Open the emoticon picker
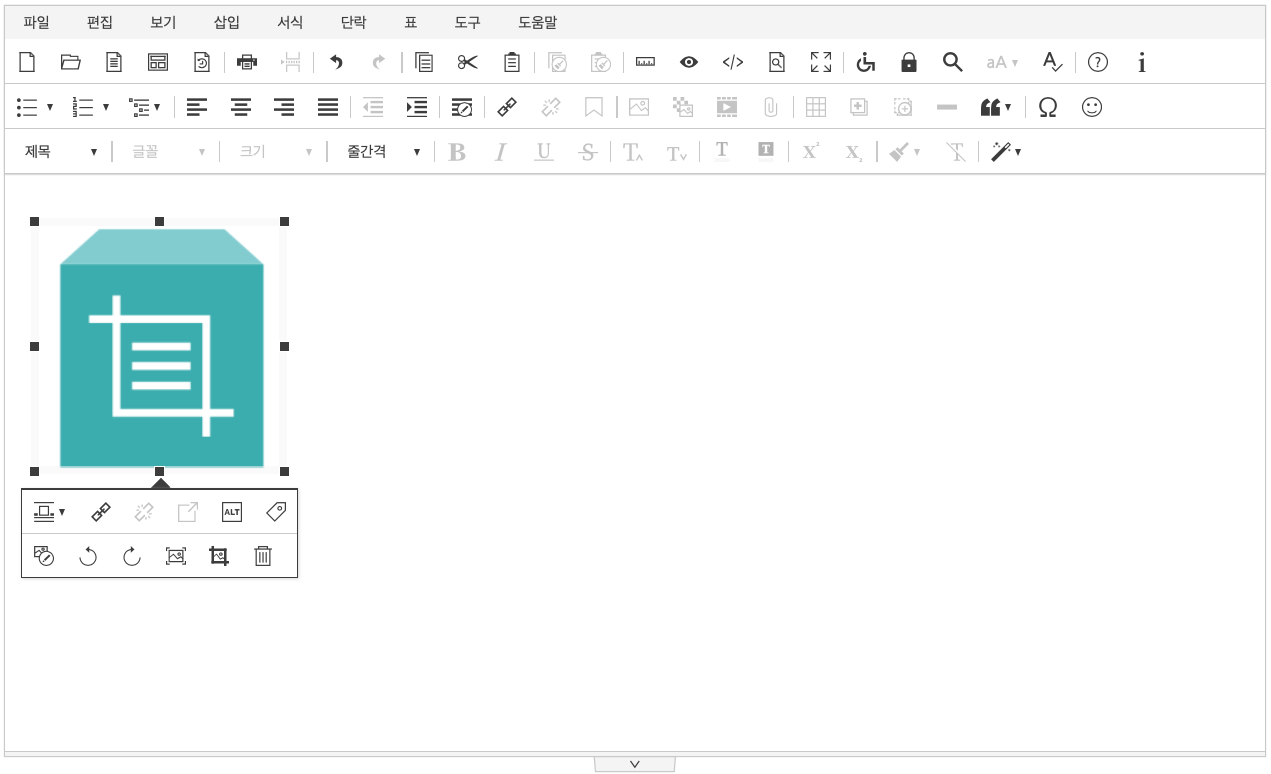This screenshot has width=1271, height=774. point(1092,107)
